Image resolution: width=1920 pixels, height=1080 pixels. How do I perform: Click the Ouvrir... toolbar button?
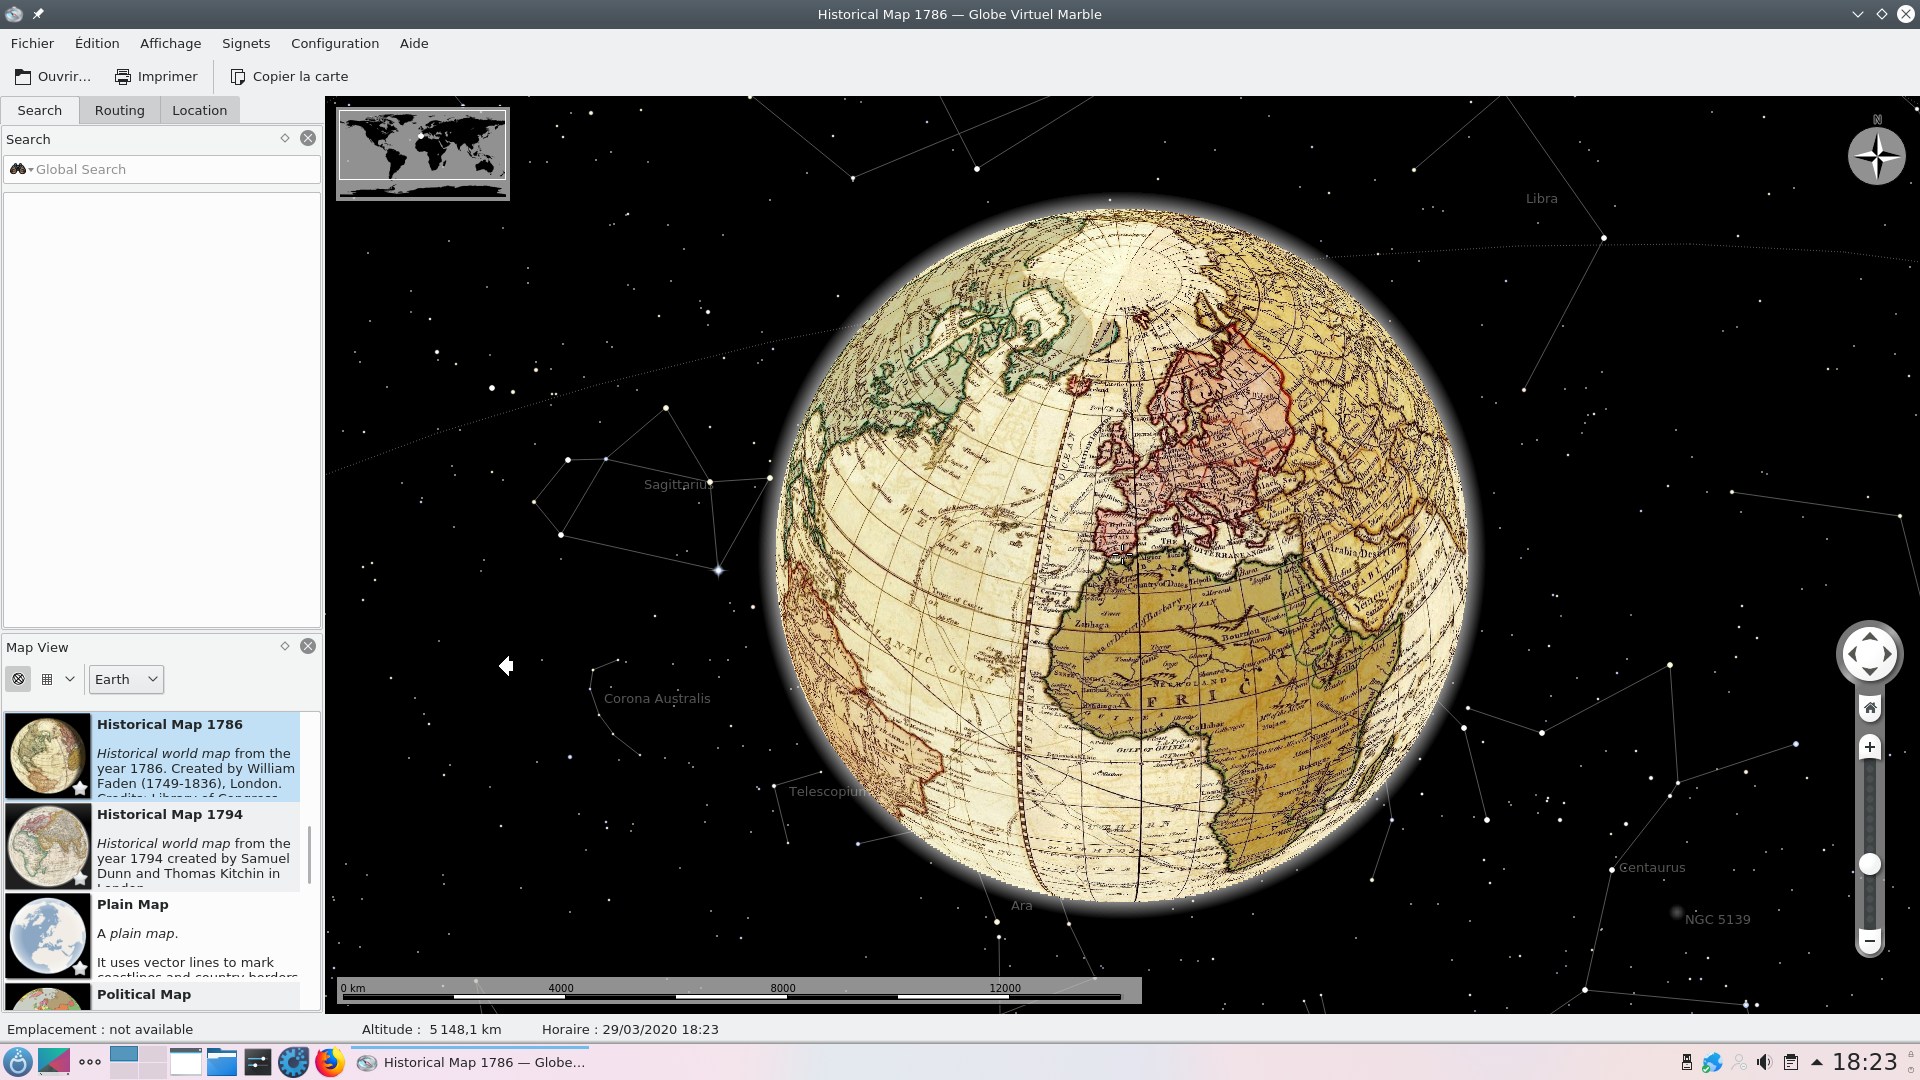52,76
